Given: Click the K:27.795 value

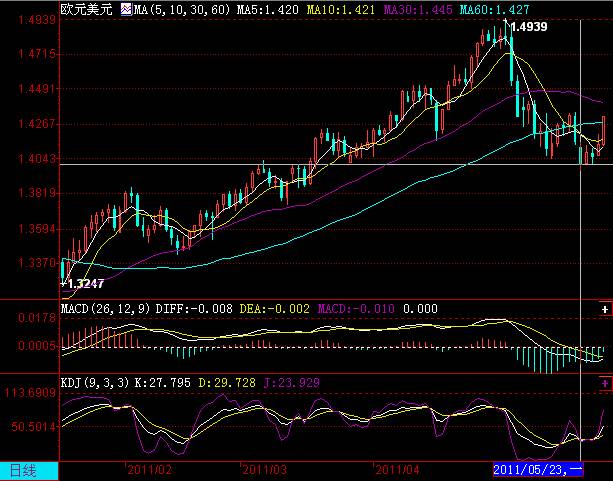Looking at the screenshot, I should pos(163,382).
